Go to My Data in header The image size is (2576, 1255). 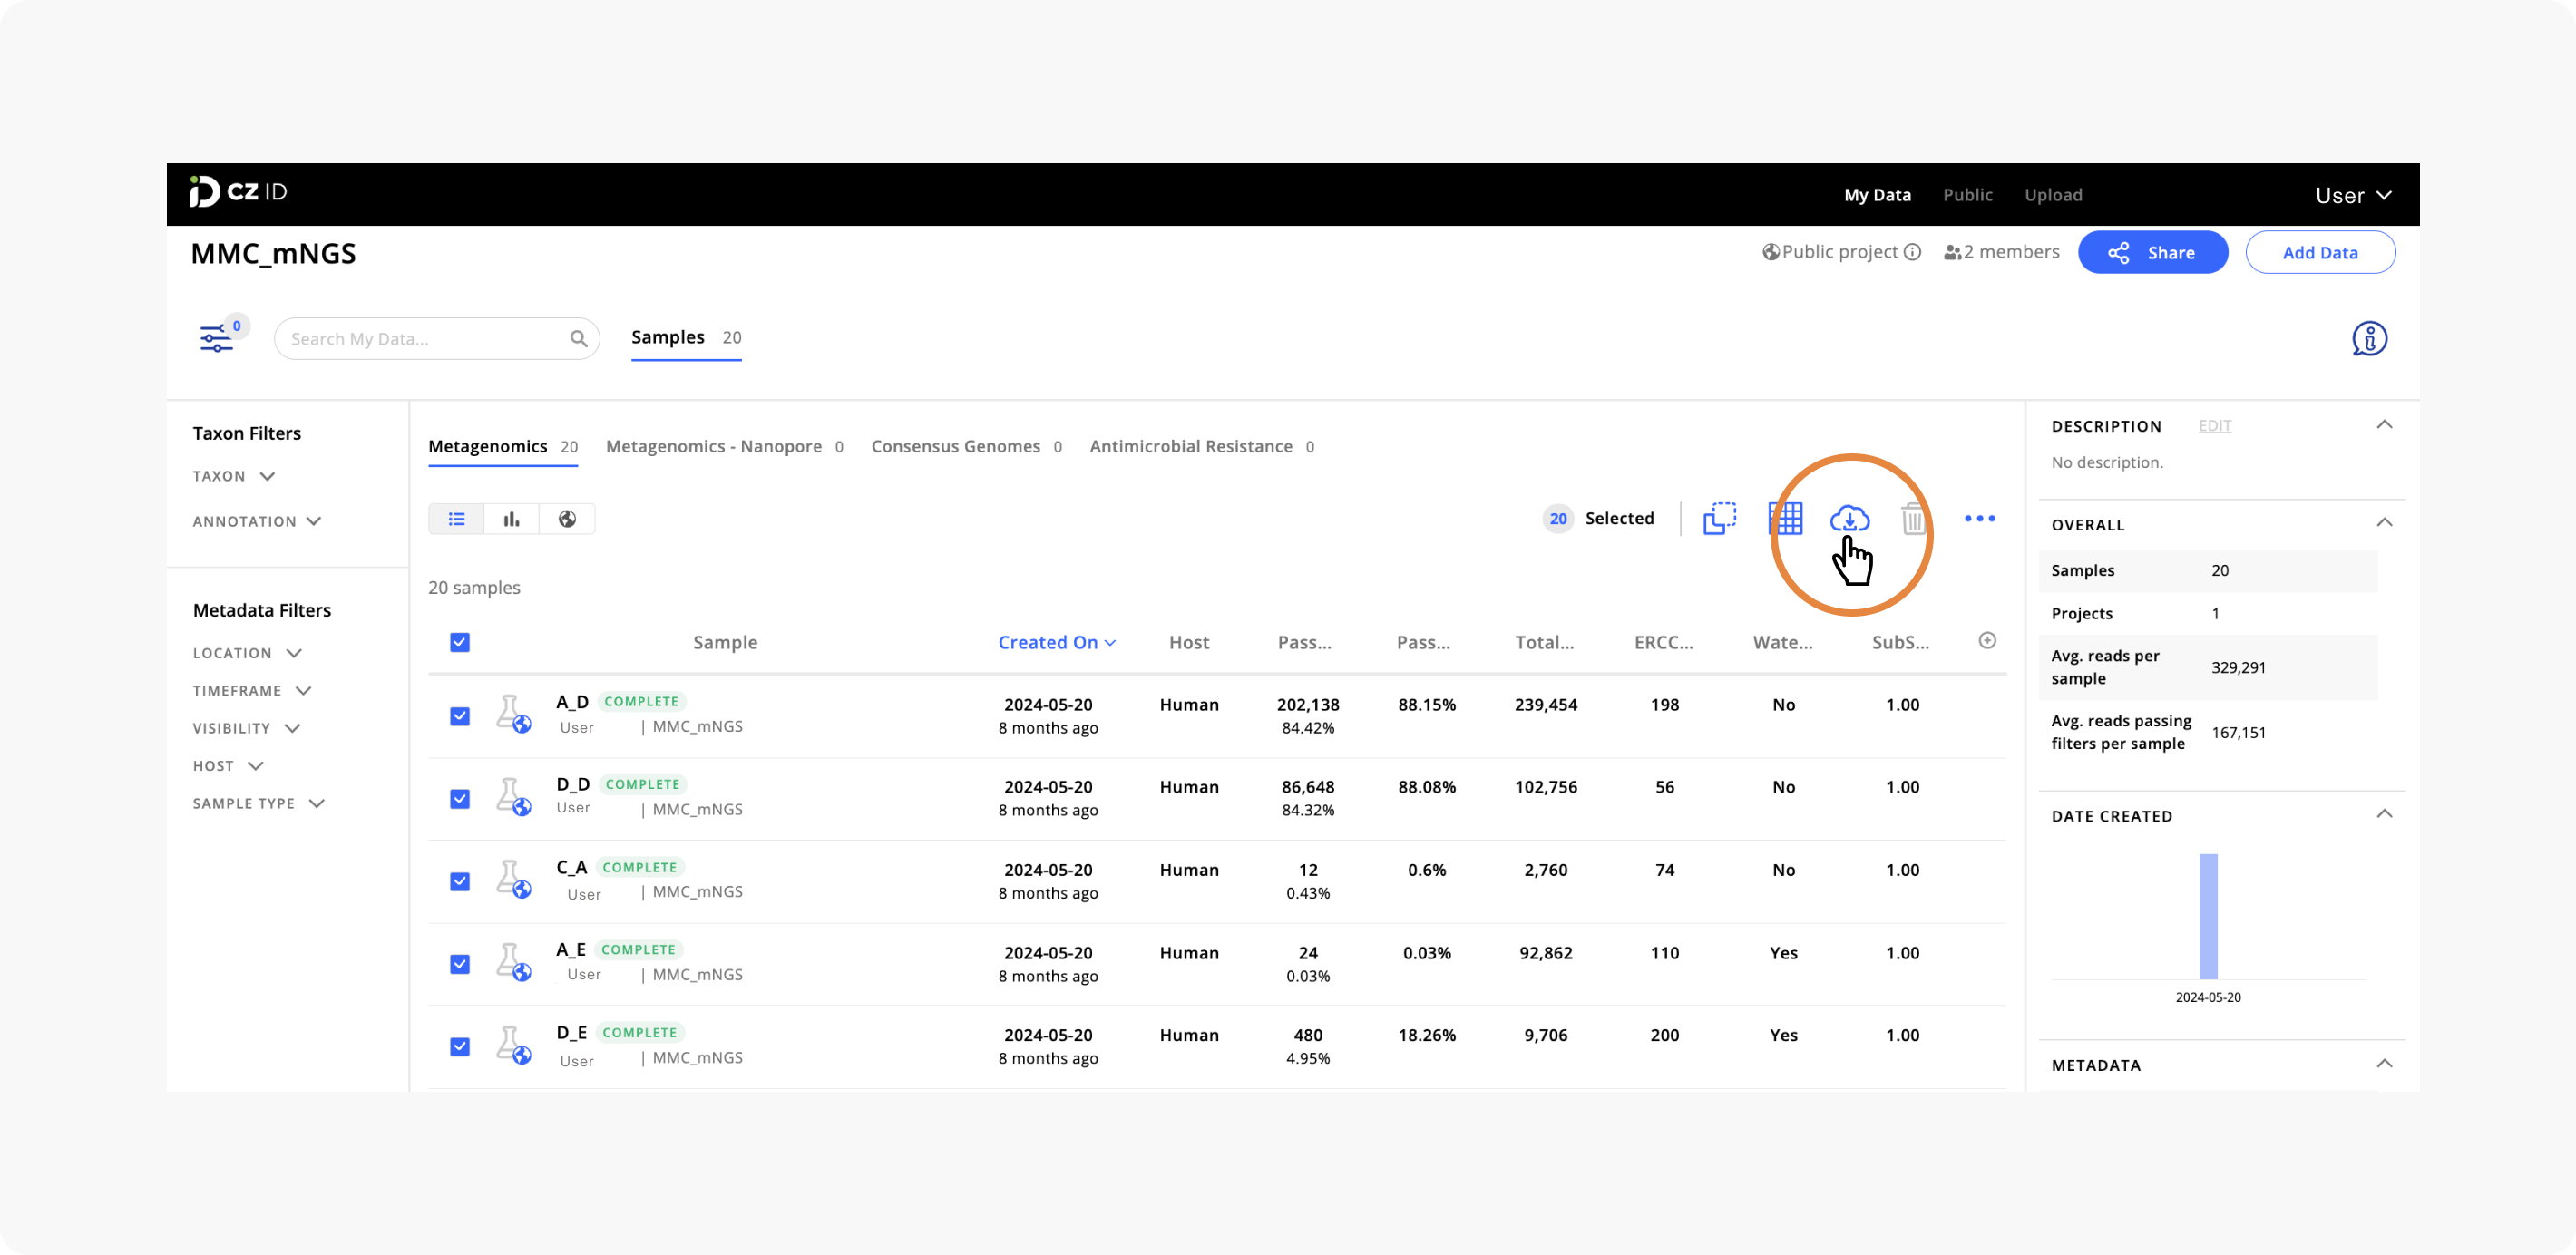pos(1877,195)
